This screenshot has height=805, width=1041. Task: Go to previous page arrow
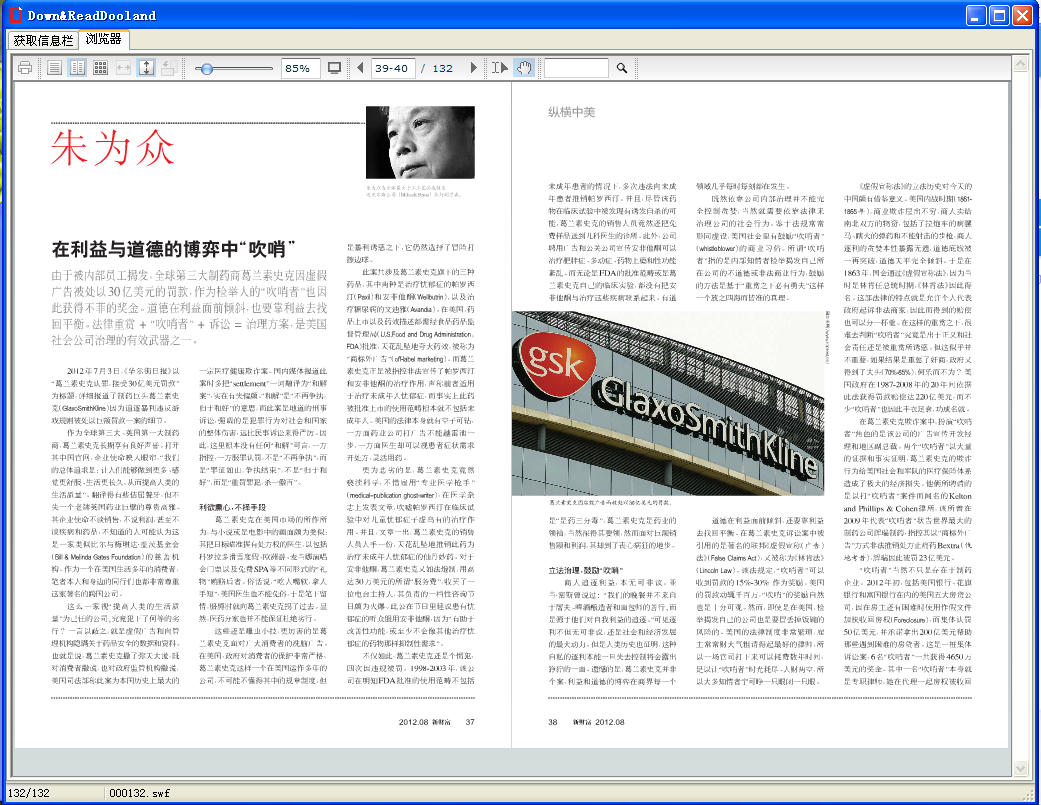click(360, 68)
